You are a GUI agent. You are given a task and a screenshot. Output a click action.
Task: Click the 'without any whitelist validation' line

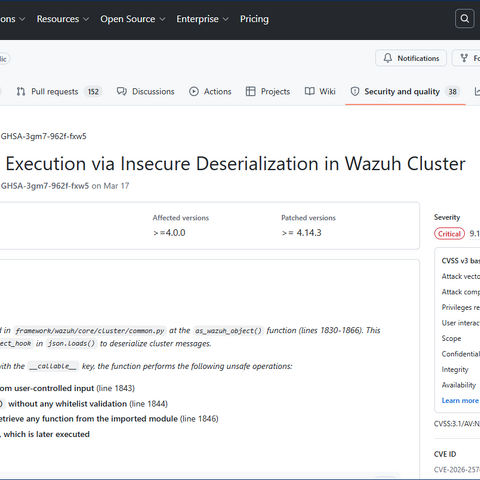pos(68,404)
